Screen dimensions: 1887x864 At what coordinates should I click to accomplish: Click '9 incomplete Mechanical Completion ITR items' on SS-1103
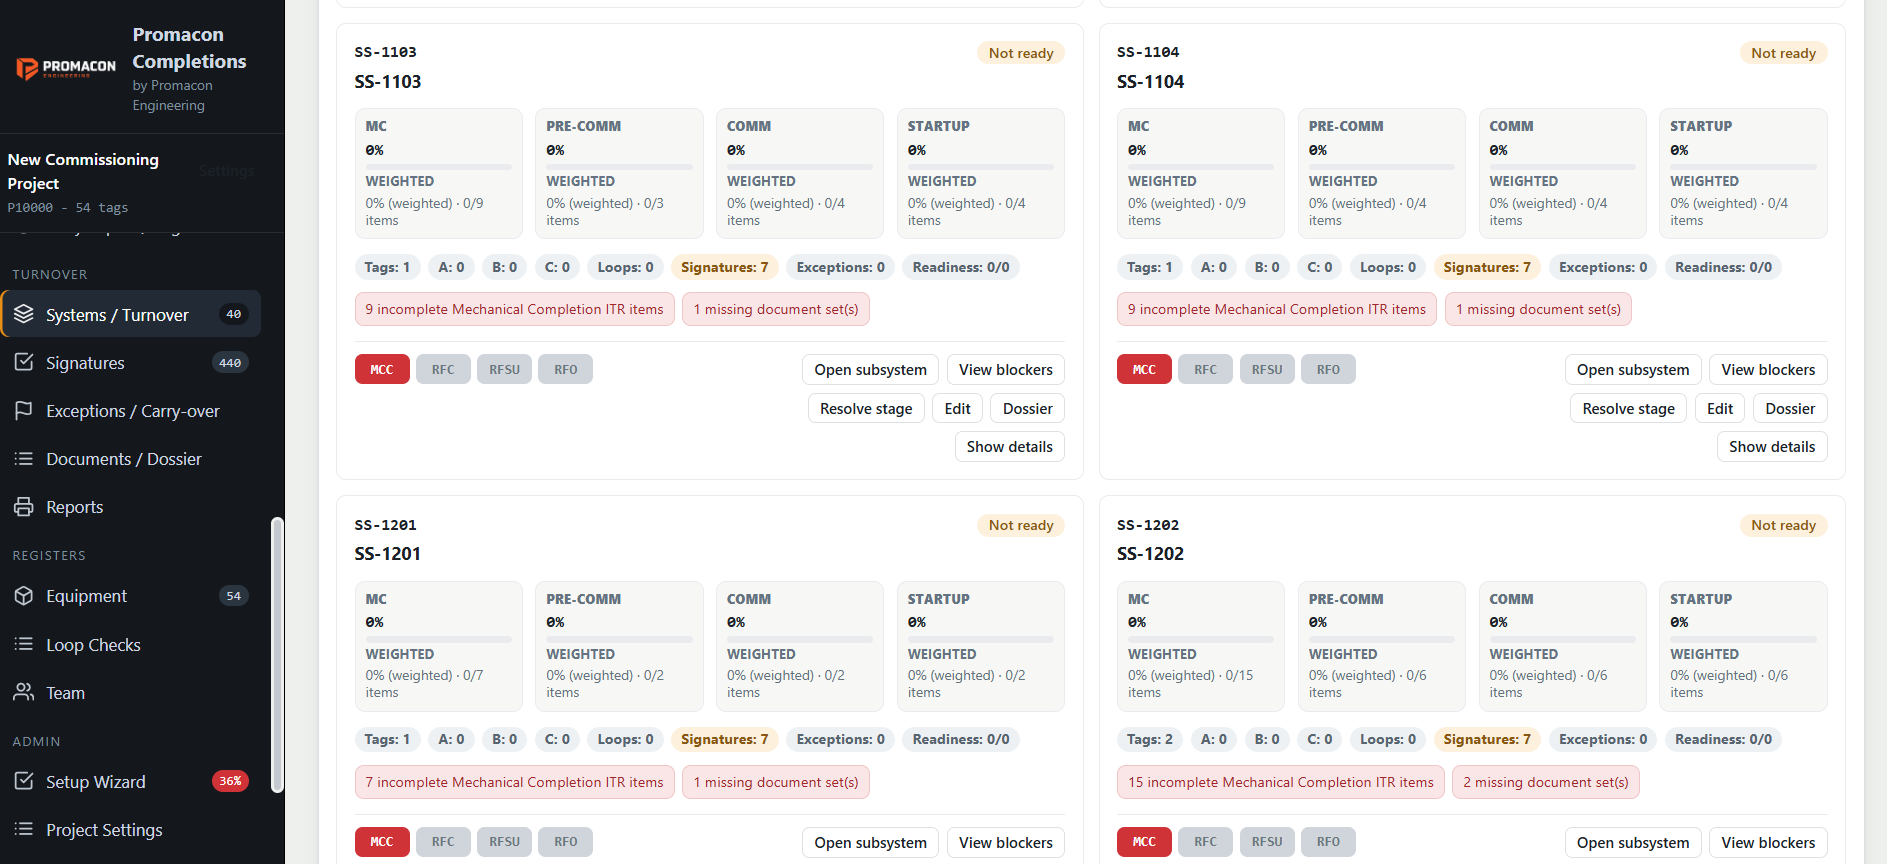click(514, 309)
